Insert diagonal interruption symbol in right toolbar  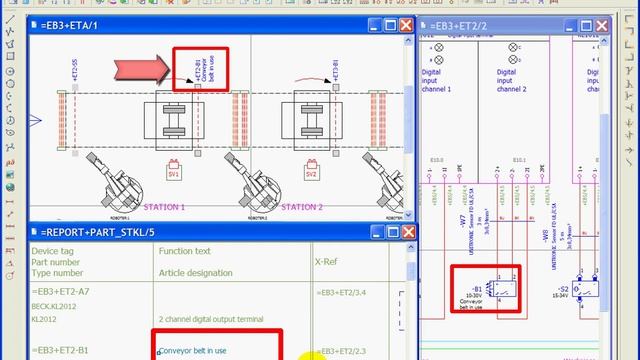[629, 162]
